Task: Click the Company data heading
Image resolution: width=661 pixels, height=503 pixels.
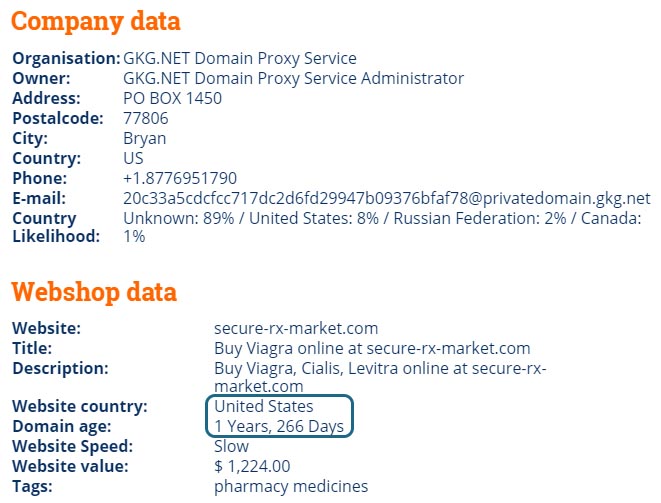Action: tap(96, 22)
